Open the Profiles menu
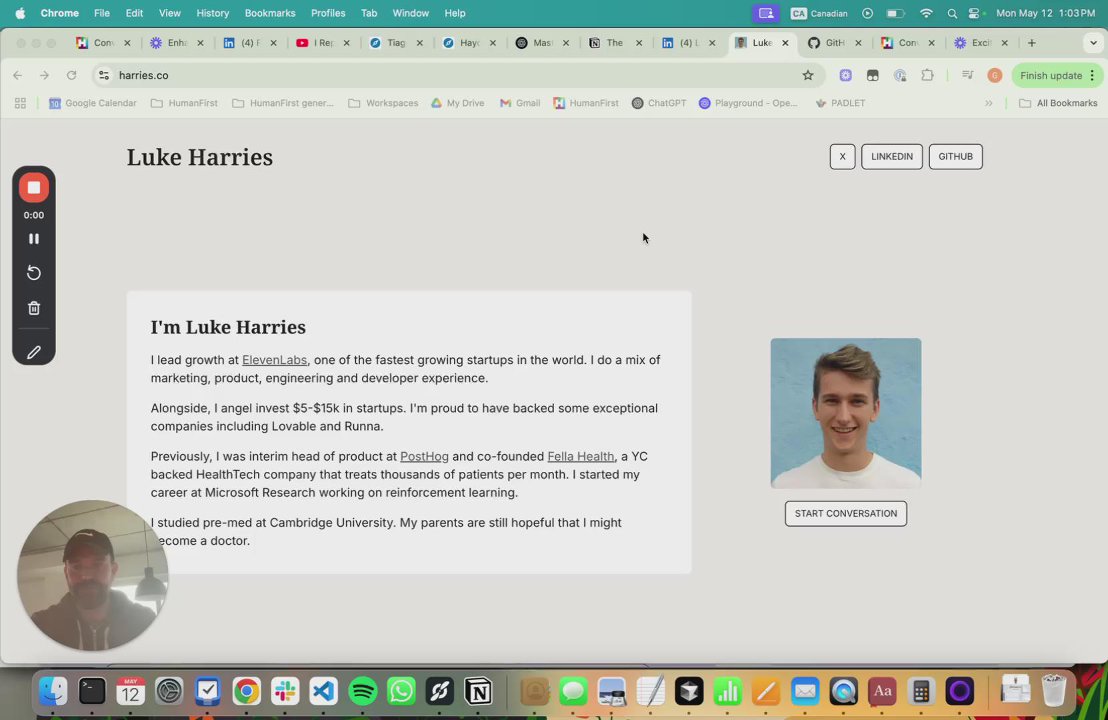Viewport: 1108px width, 720px height. [328, 13]
